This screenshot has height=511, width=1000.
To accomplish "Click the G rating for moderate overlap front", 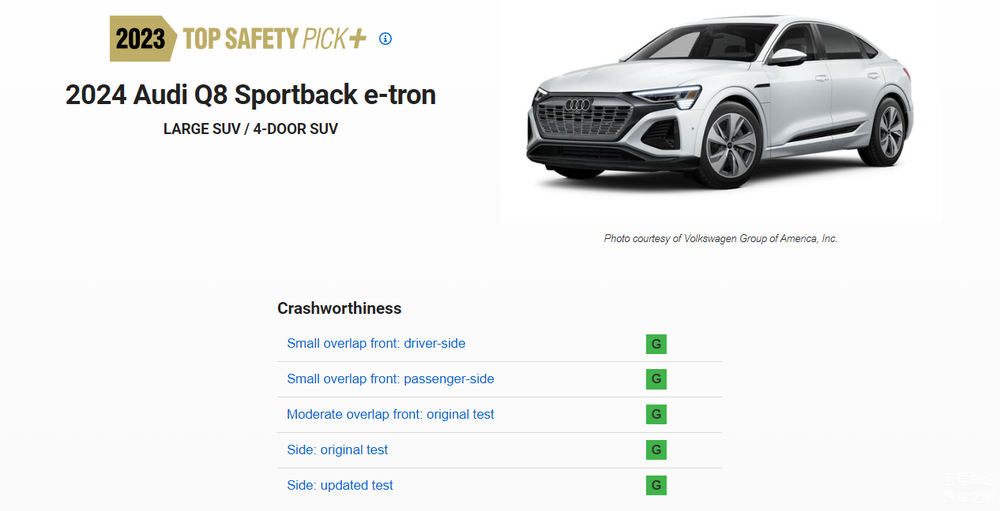I will (656, 414).
